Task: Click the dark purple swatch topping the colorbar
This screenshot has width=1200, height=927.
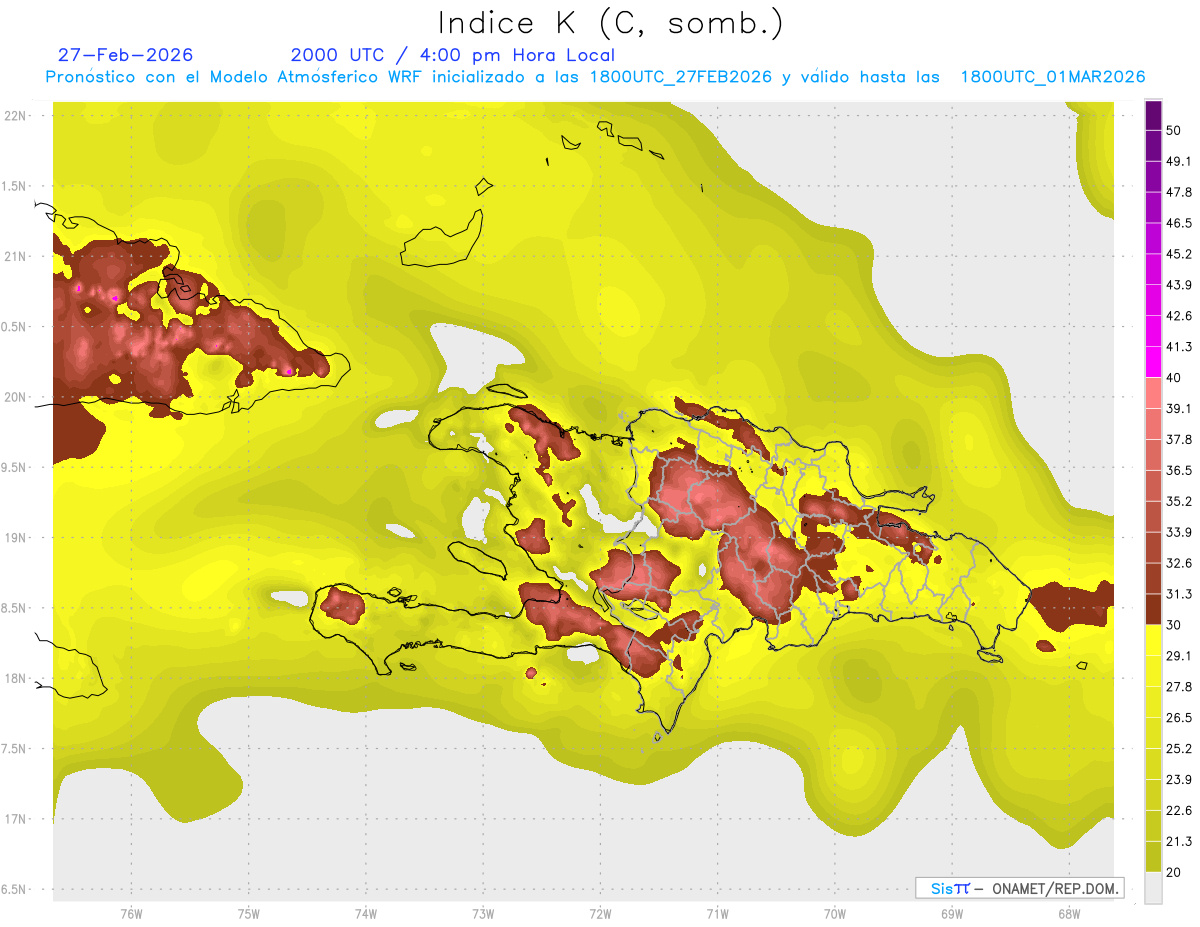Action: pyautogui.click(x=1153, y=115)
